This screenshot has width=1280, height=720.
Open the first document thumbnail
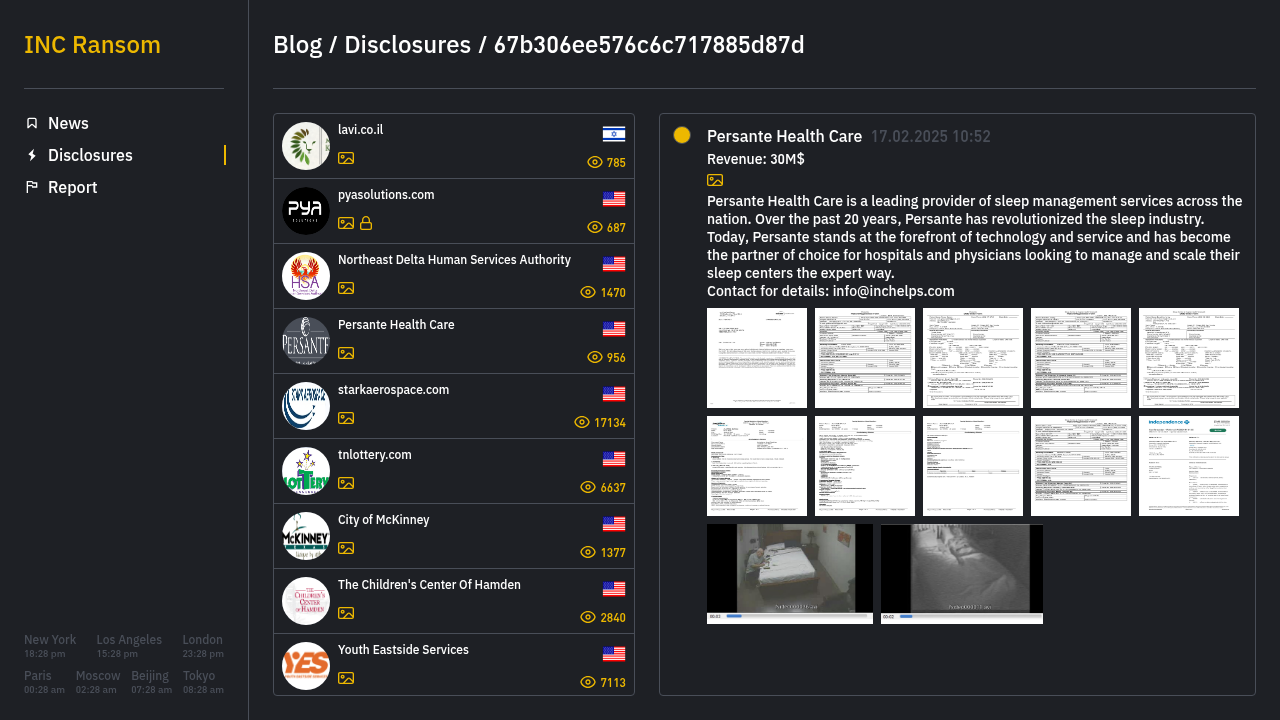757,358
